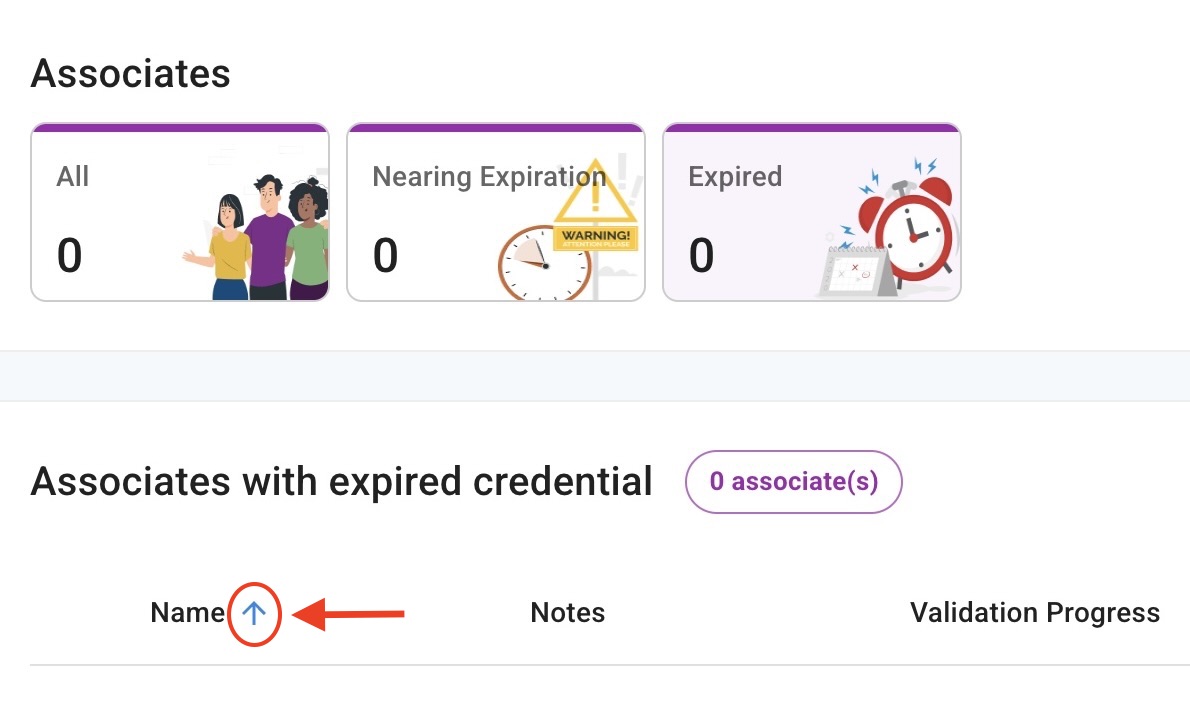
Task: Click the Associates page heading
Action: [x=131, y=73]
